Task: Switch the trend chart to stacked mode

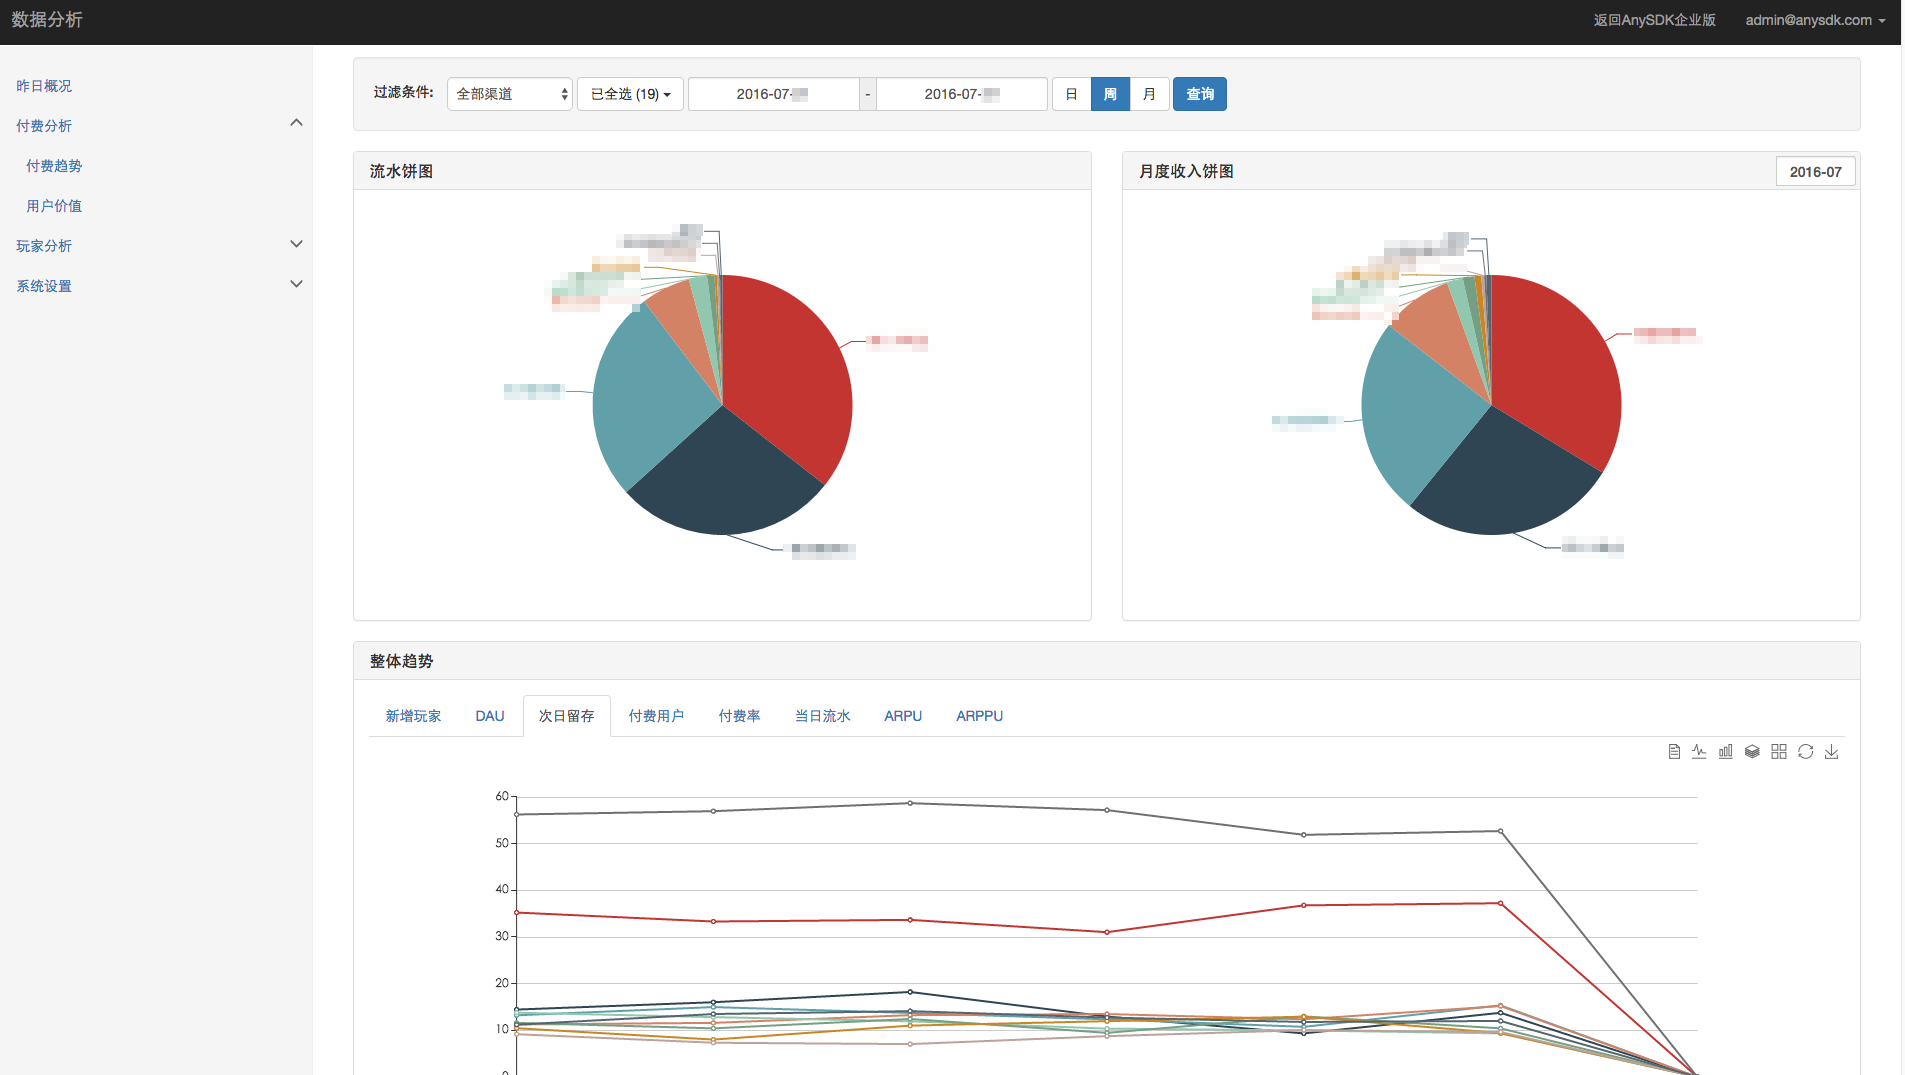Action: (1752, 752)
